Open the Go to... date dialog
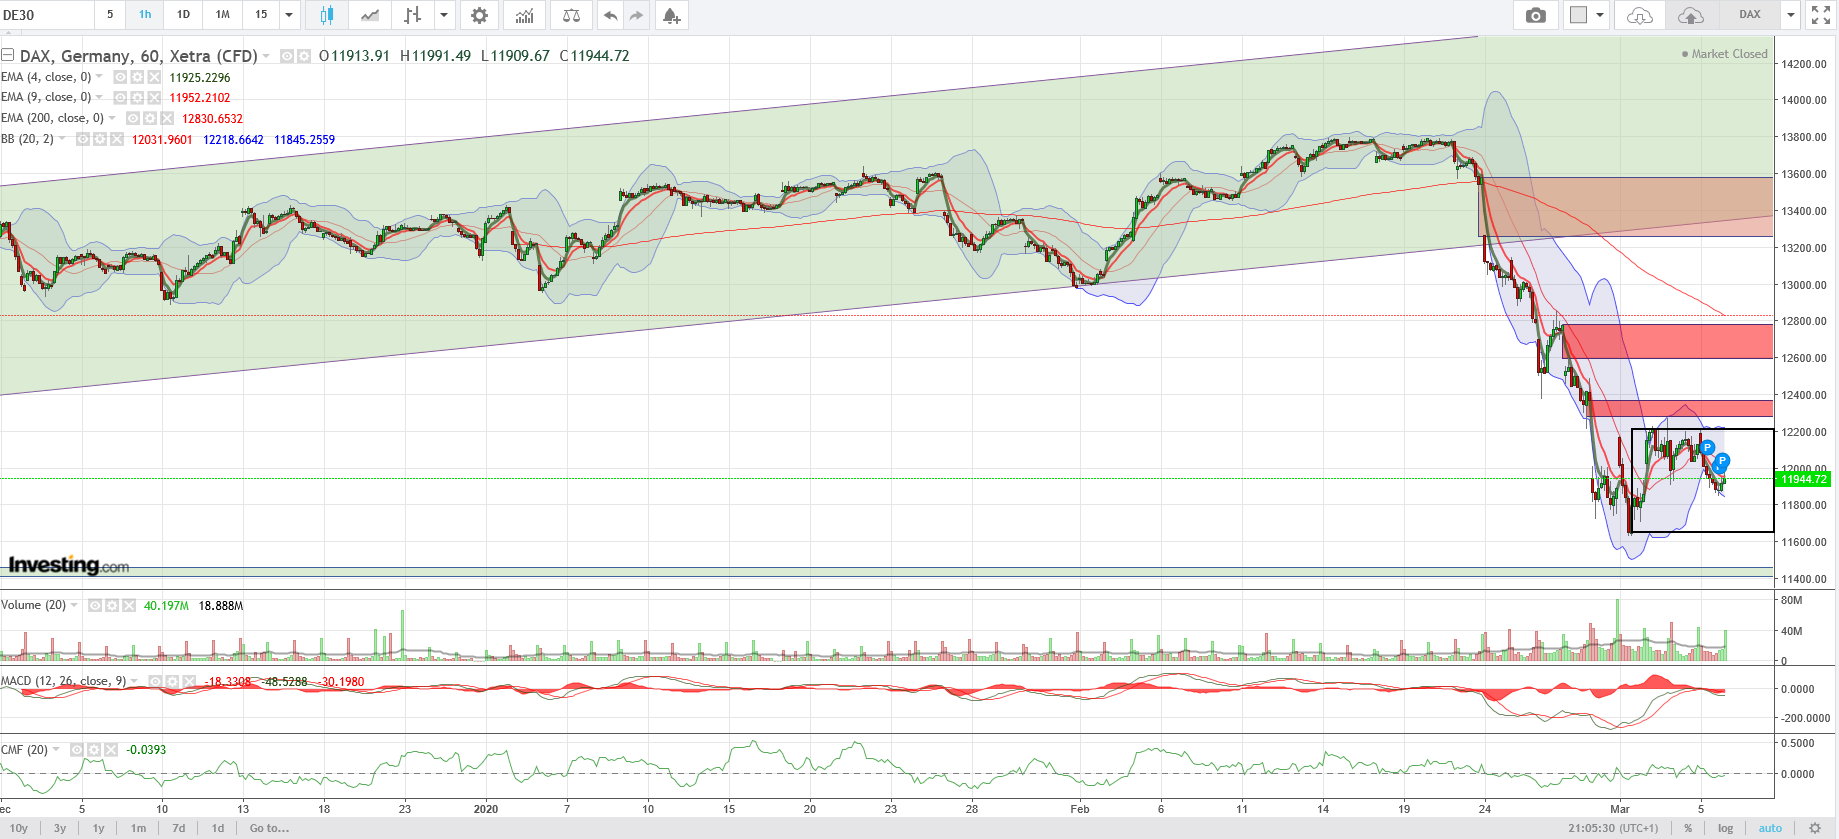 [269, 828]
